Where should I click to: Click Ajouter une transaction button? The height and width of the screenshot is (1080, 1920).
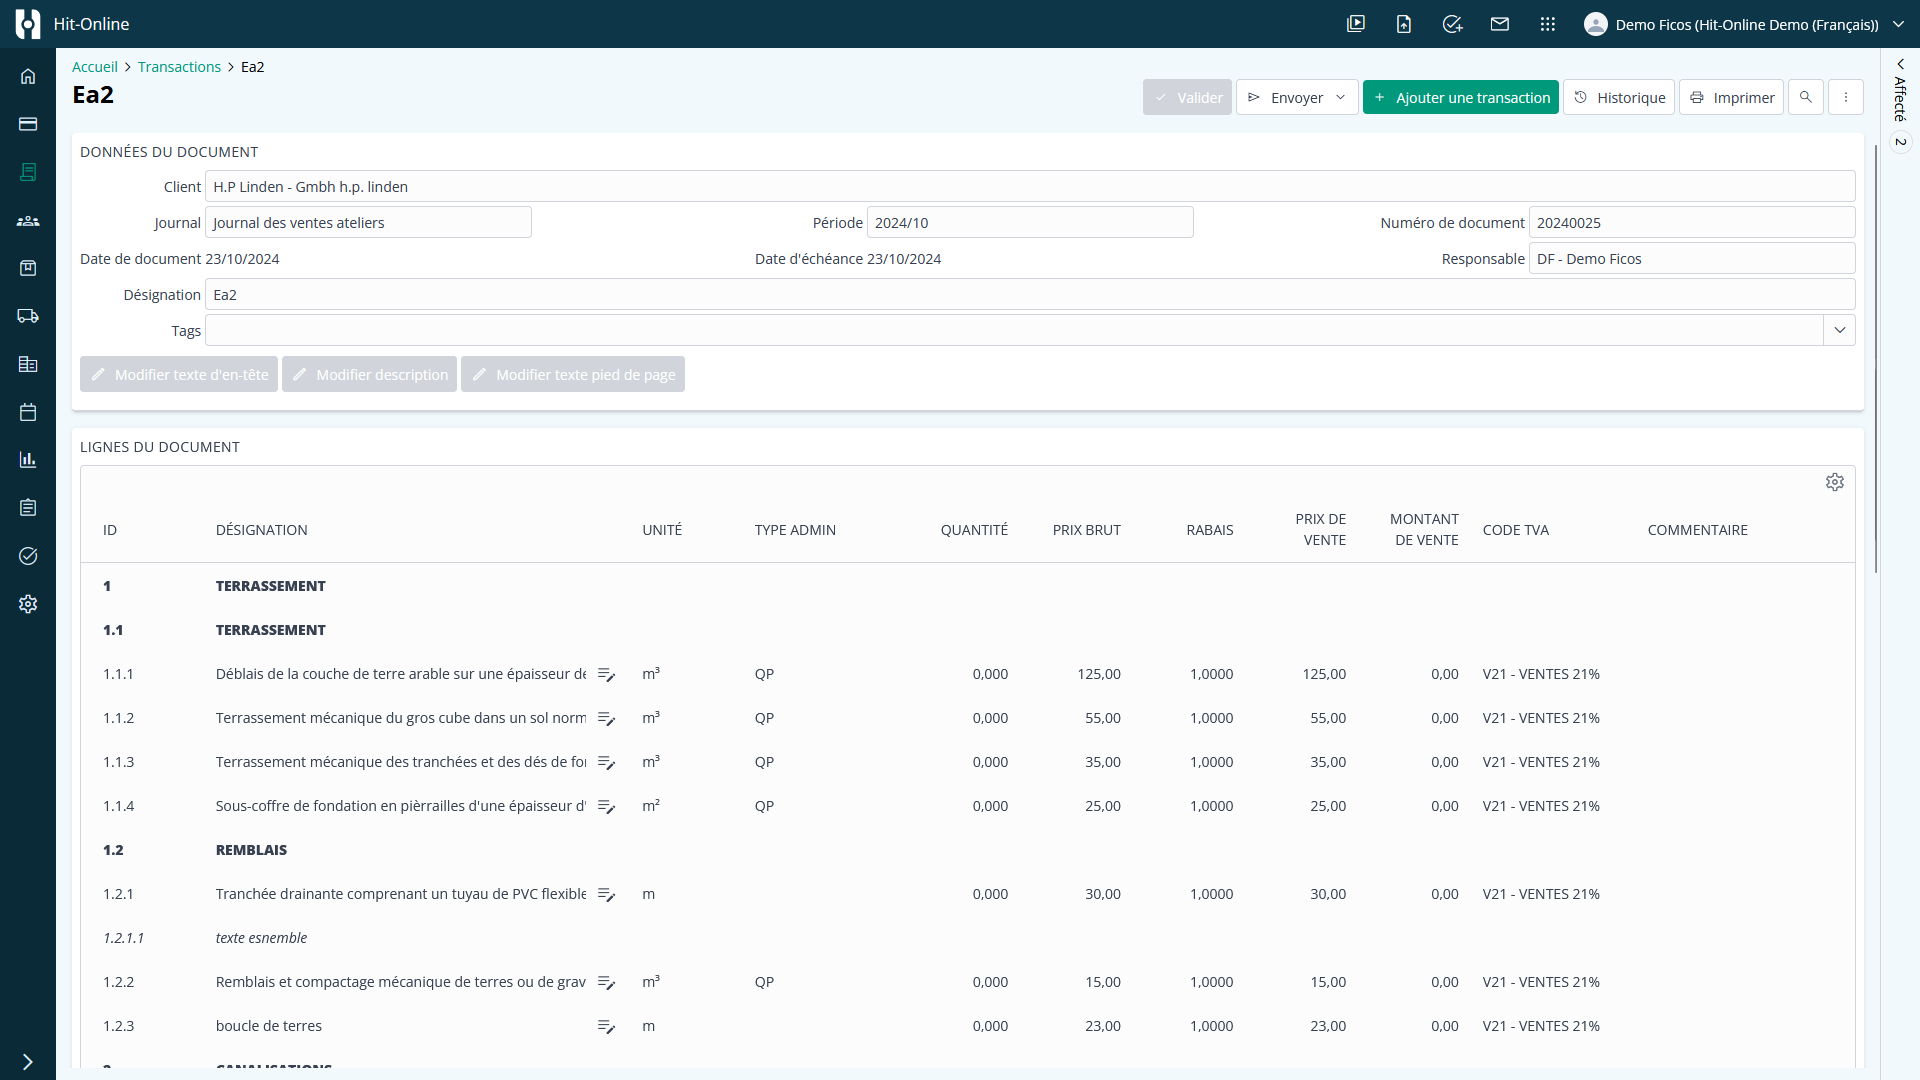tap(1460, 97)
